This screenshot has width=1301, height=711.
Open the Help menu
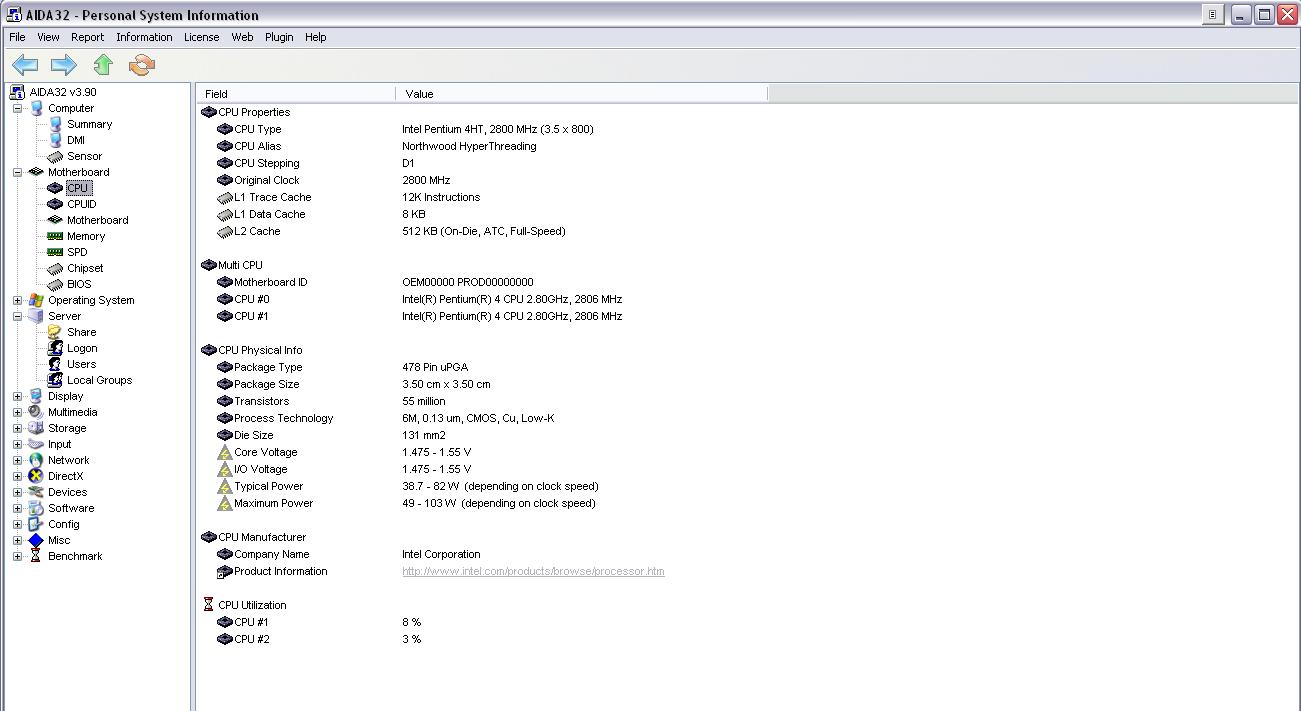coord(316,37)
